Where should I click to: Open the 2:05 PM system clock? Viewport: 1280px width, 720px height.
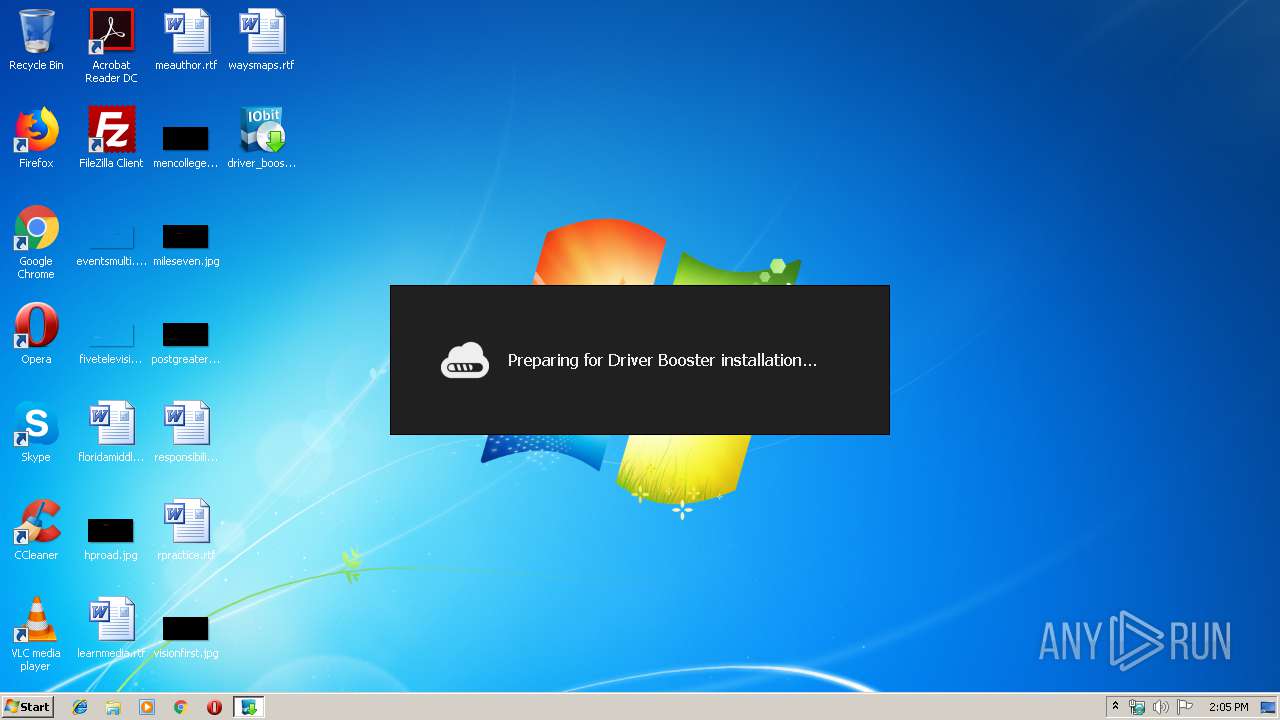pyautogui.click(x=1228, y=707)
